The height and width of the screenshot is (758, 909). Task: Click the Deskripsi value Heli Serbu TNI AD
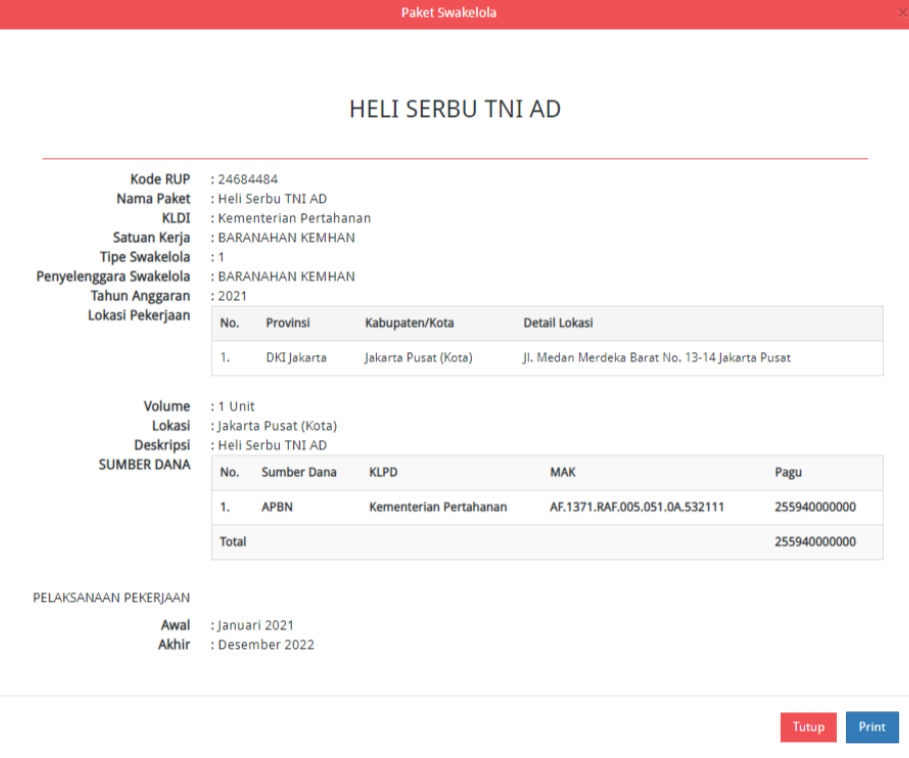click(272, 445)
